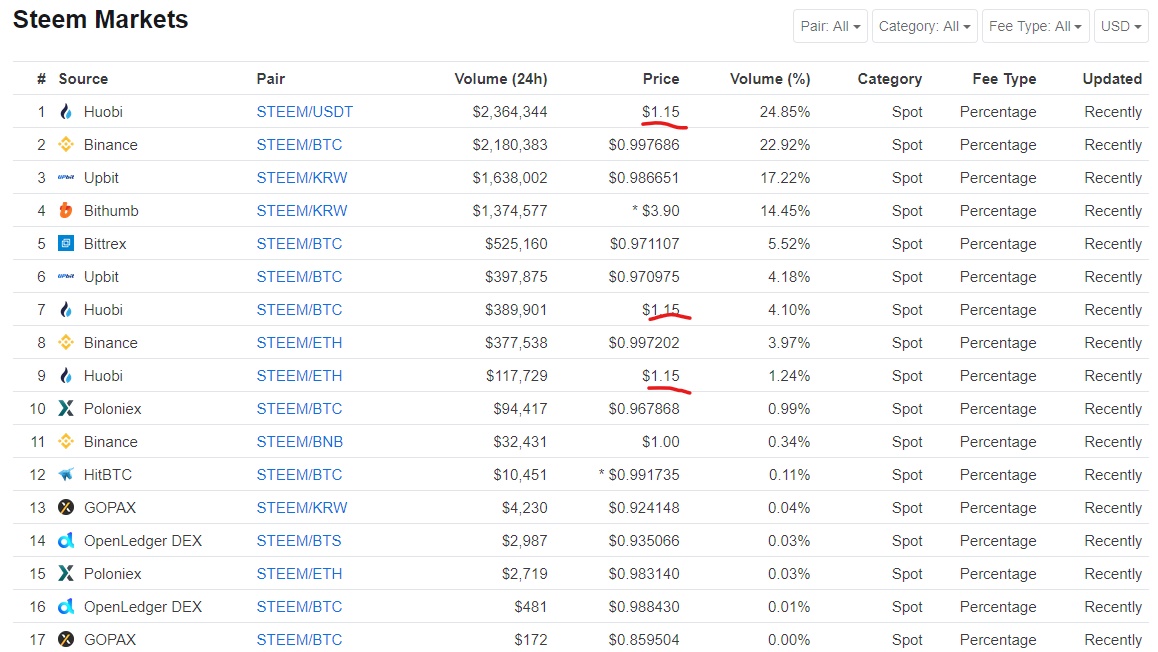Click the OpenLedger DEX logo in row 14

66,541
